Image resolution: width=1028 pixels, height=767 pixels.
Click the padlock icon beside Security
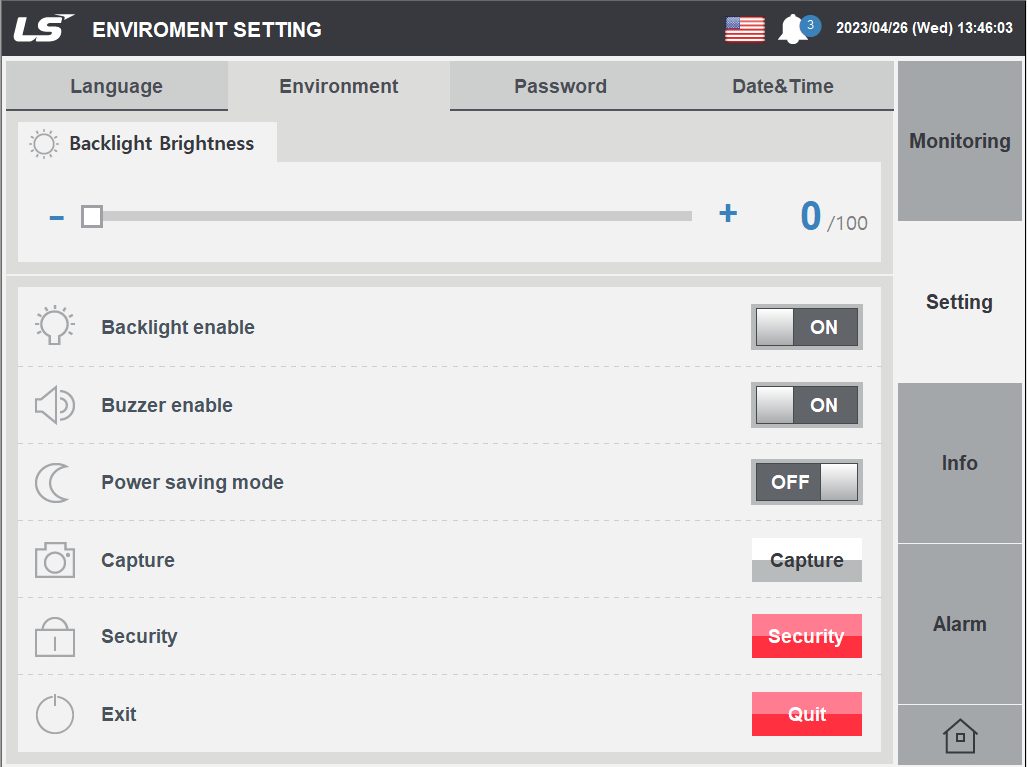[54, 636]
